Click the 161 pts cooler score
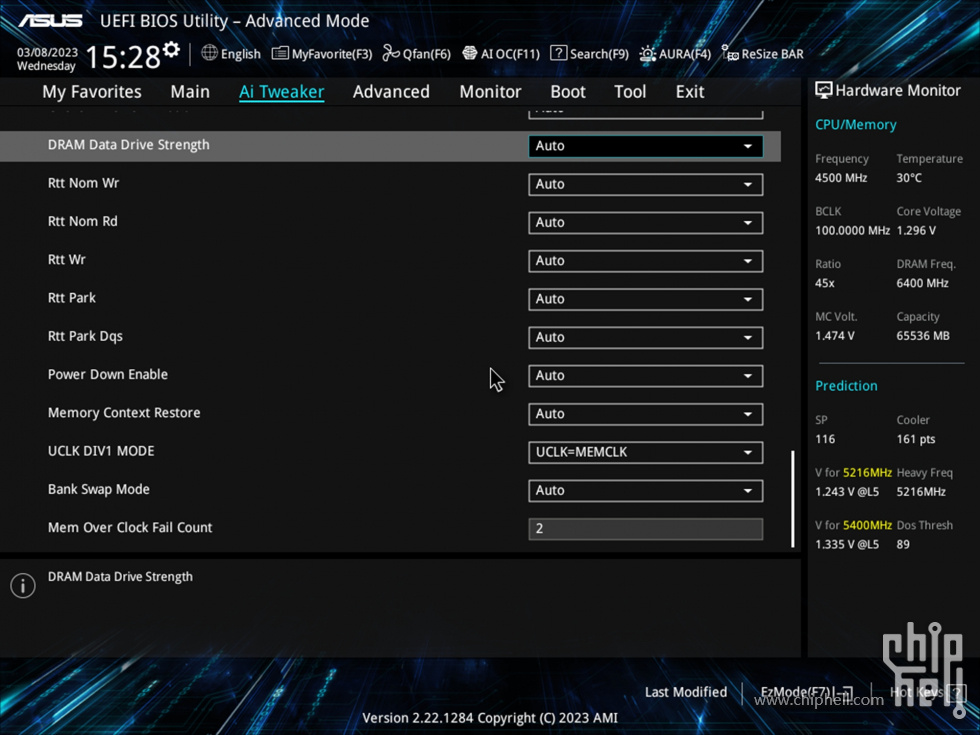The width and height of the screenshot is (980, 735). coord(916,439)
